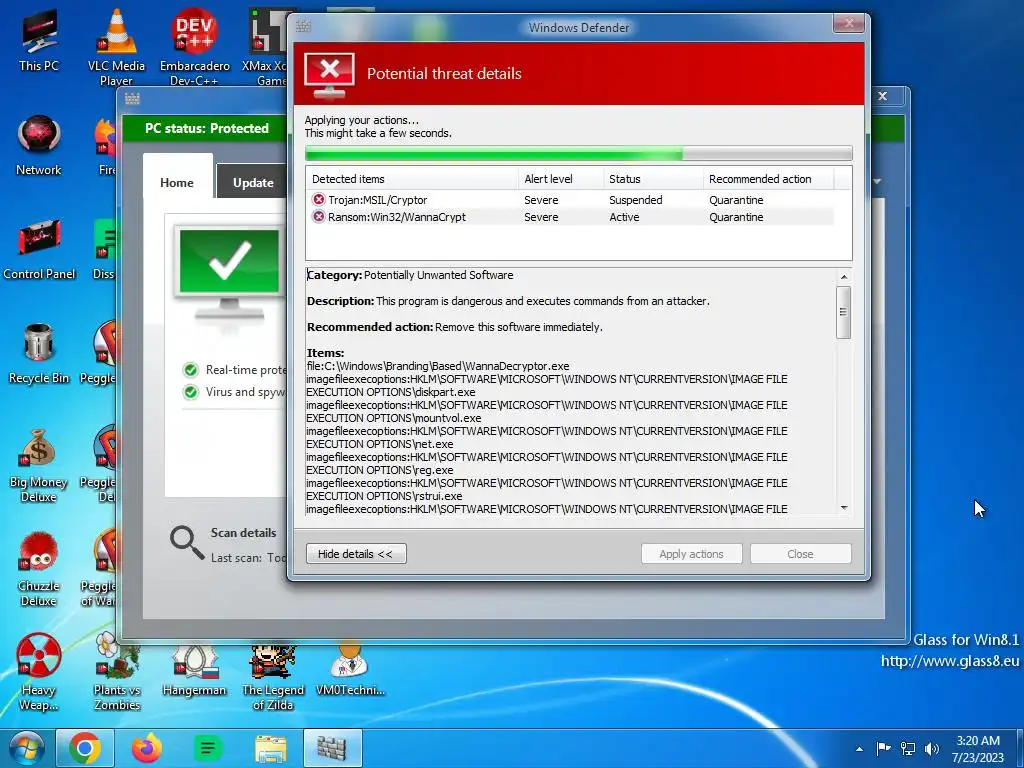The height and width of the screenshot is (768, 1024).
Task: Click Hide details button
Action: 356,554
